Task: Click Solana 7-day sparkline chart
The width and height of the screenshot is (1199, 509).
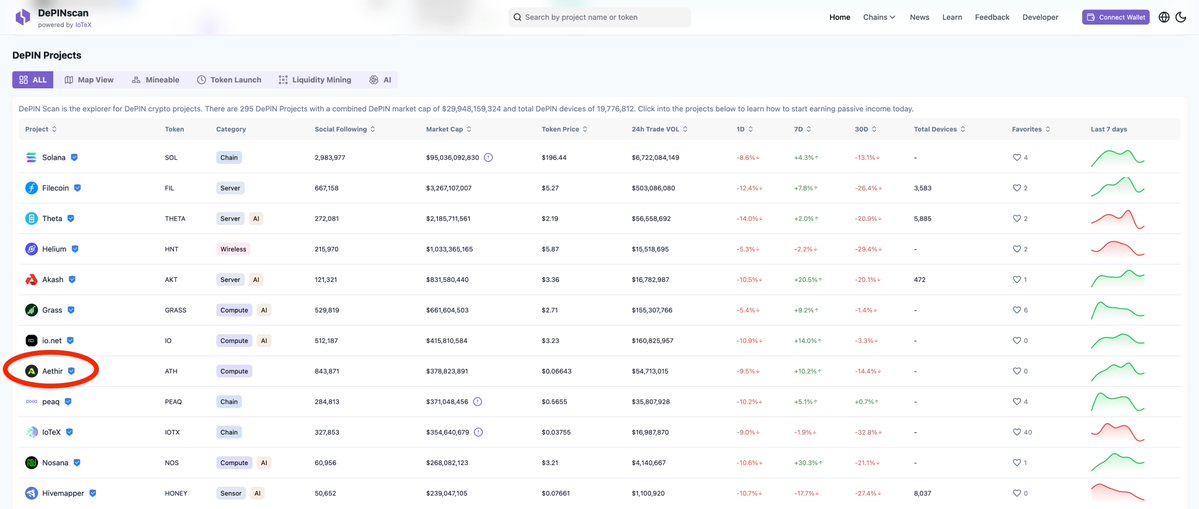Action: click(x=1118, y=157)
